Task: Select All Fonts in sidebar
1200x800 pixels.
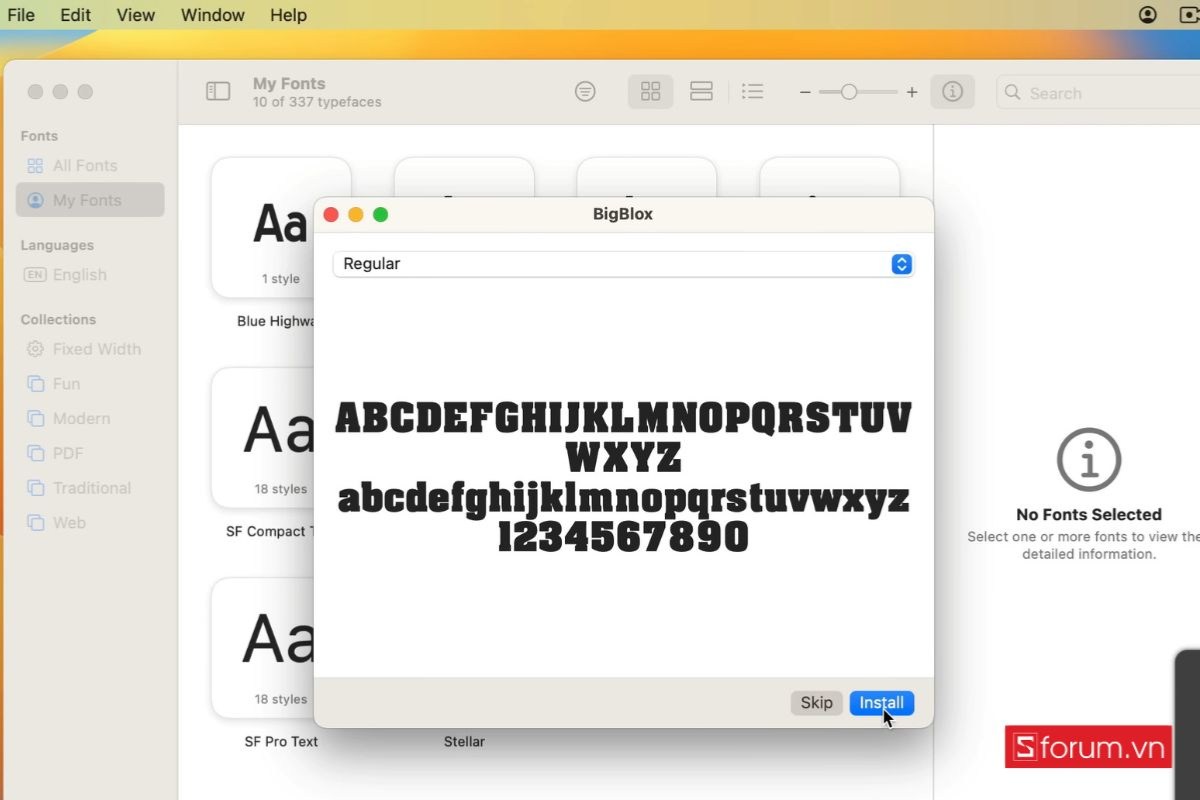Action: (x=90, y=166)
